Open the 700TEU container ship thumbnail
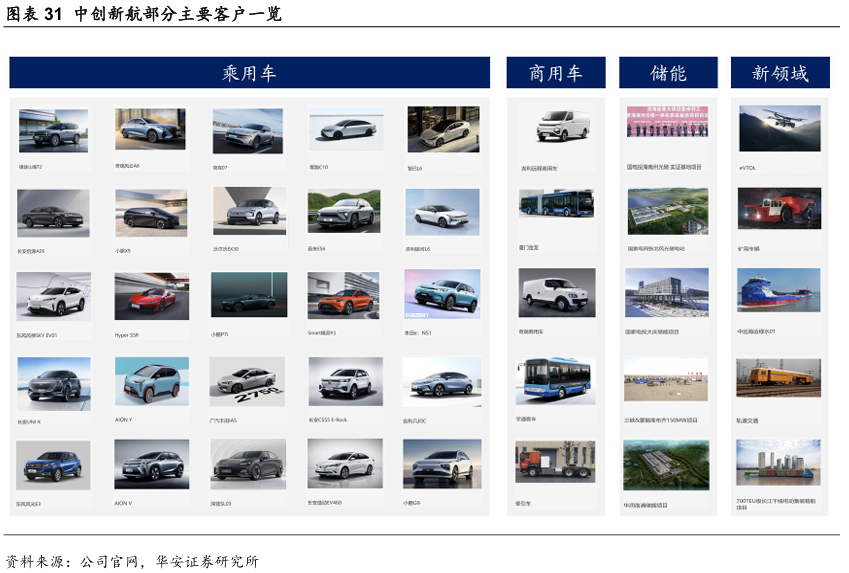849x573 pixels. (779, 463)
